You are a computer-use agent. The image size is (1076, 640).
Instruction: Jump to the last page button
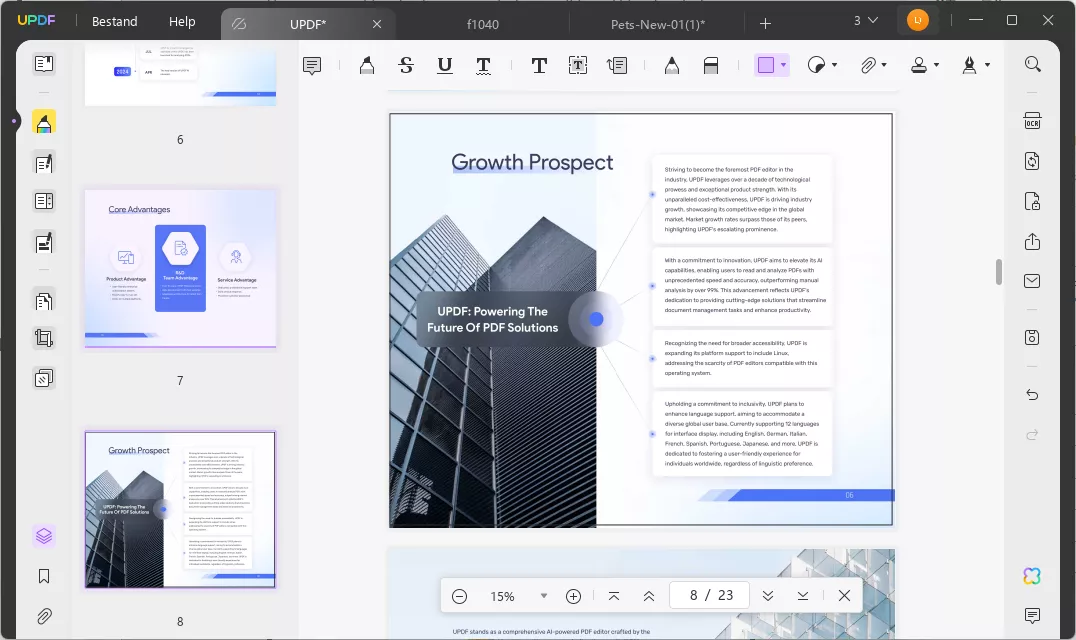point(803,596)
